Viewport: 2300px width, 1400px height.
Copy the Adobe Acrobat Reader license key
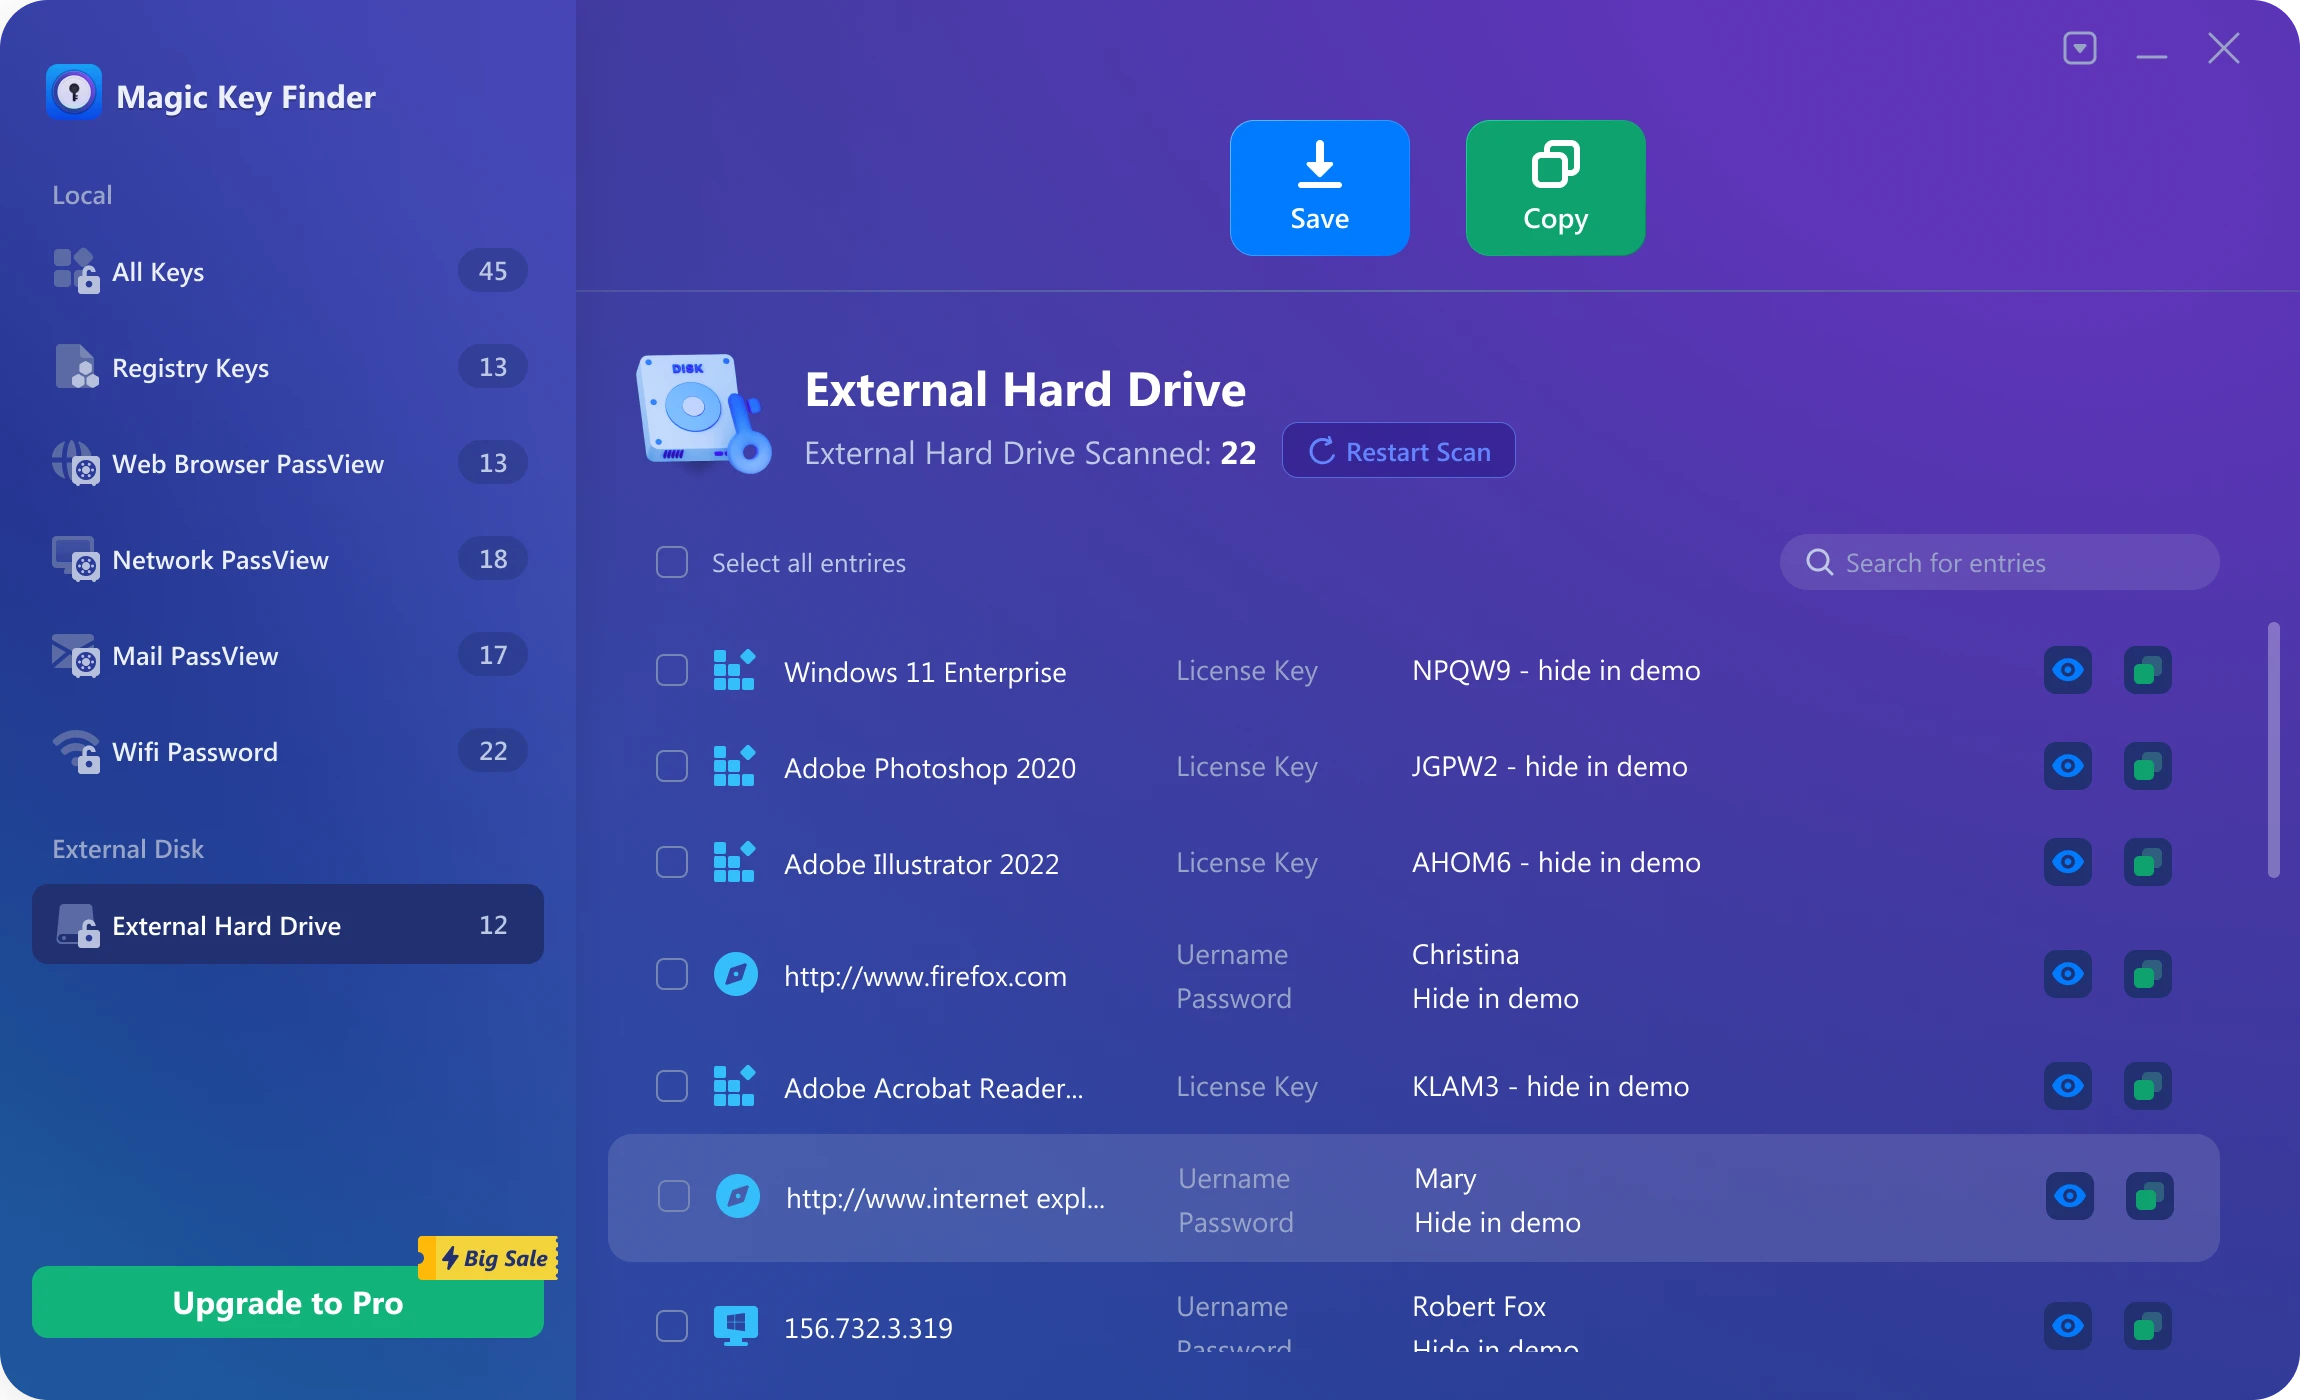click(2147, 1086)
